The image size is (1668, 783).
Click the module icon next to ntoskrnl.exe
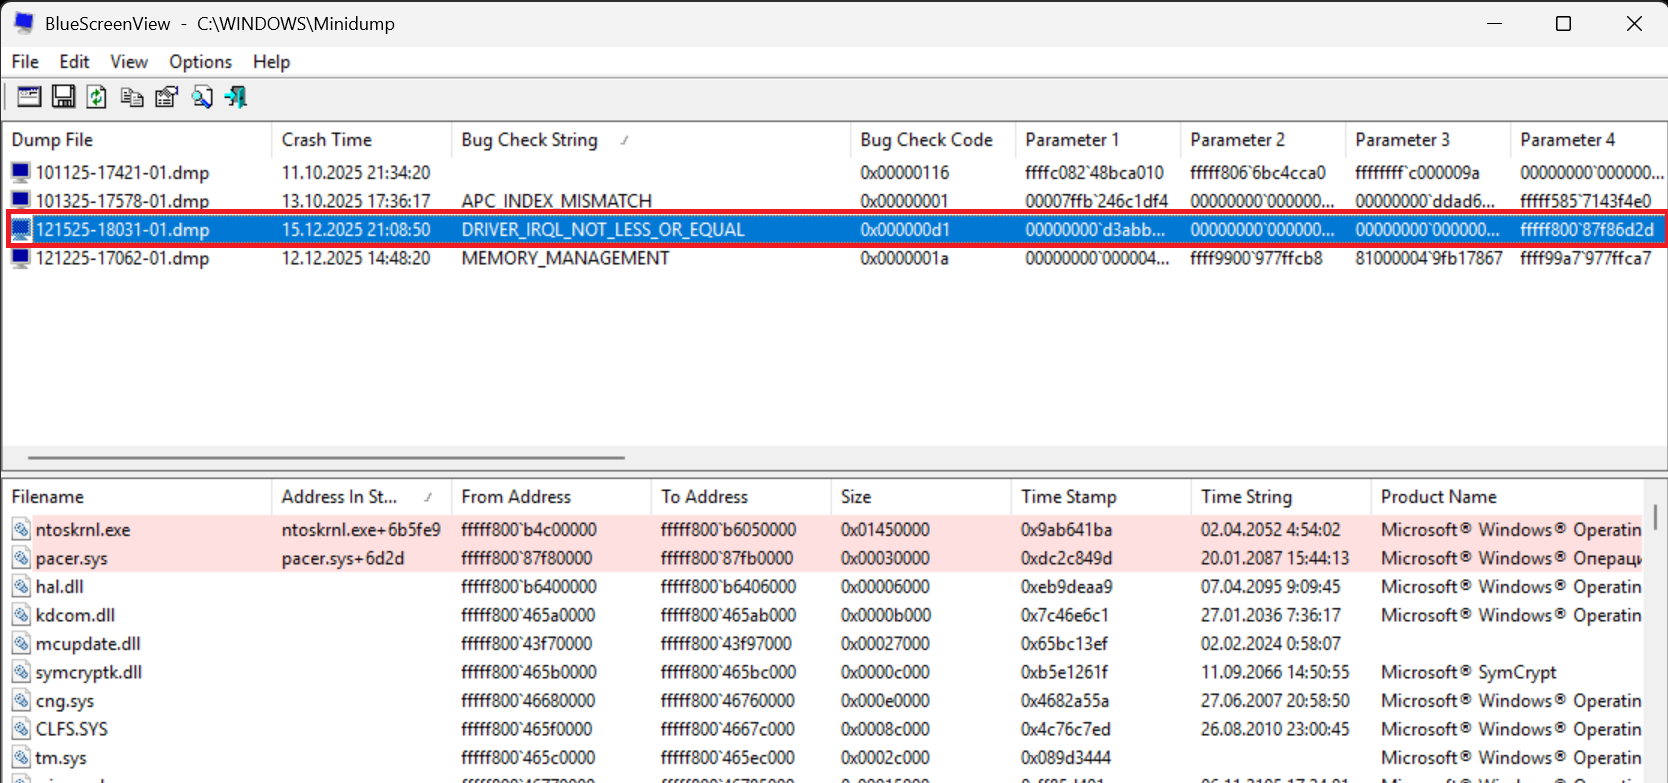pyautogui.click(x=21, y=529)
